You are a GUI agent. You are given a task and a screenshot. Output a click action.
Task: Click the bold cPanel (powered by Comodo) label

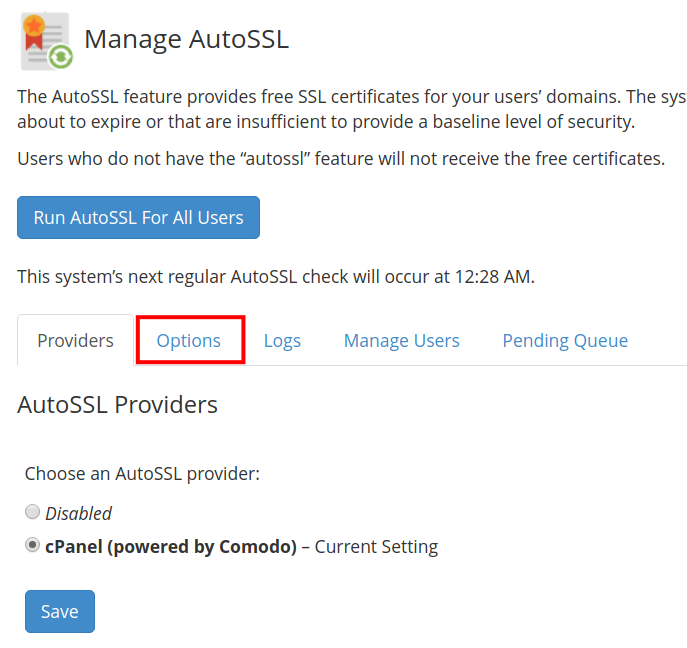pos(171,547)
